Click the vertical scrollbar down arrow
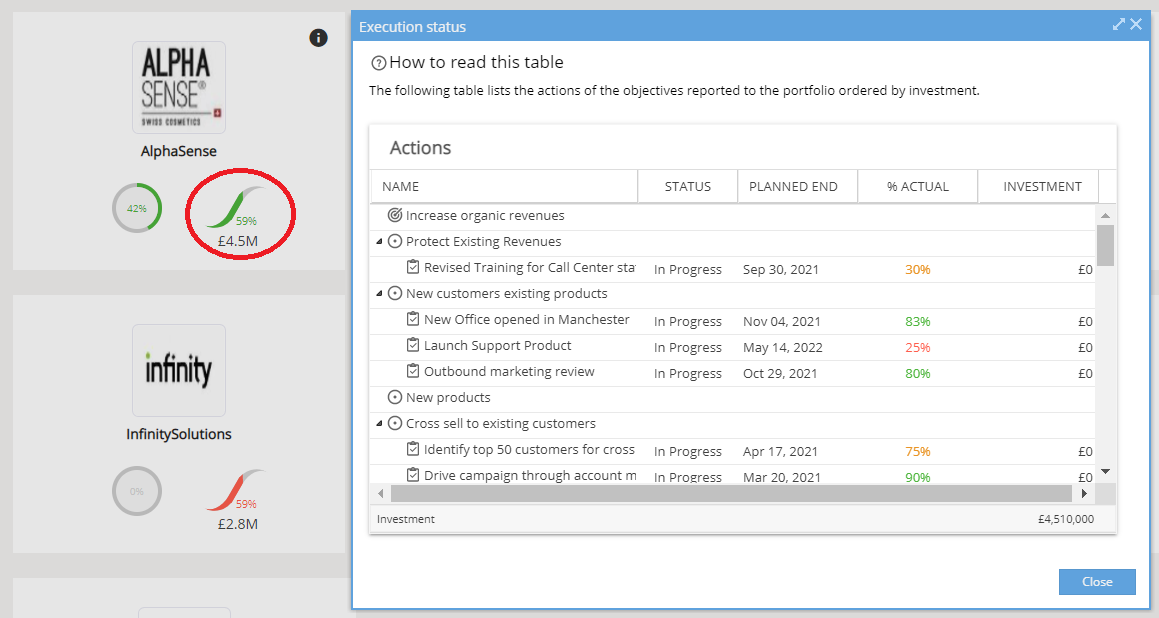This screenshot has width=1159, height=618. tap(1106, 472)
